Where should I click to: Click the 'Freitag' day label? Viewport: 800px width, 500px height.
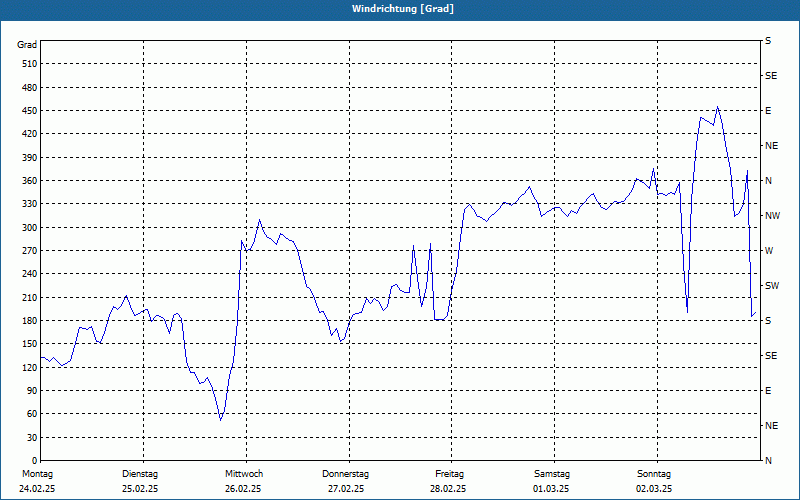[449, 474]
